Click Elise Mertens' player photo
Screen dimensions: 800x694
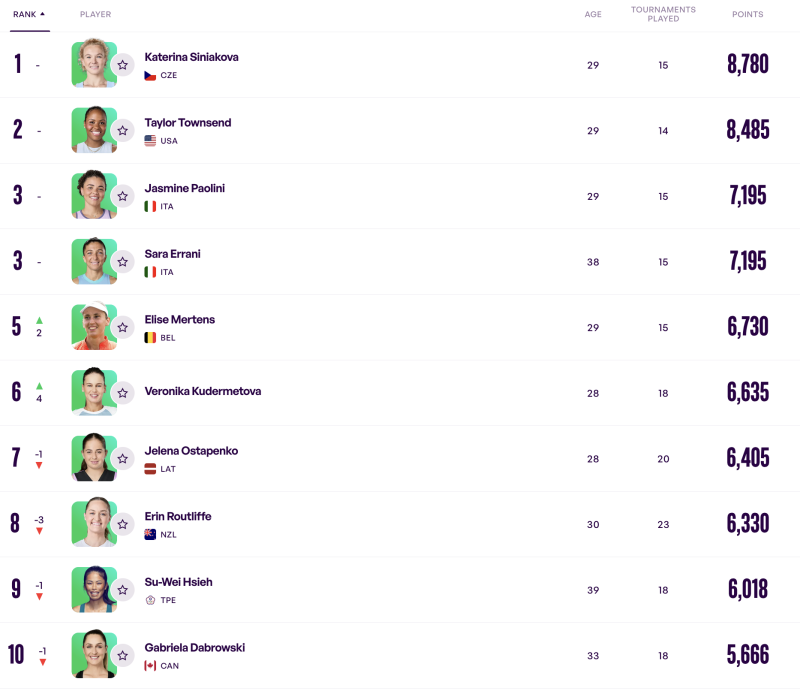point(92,327)
